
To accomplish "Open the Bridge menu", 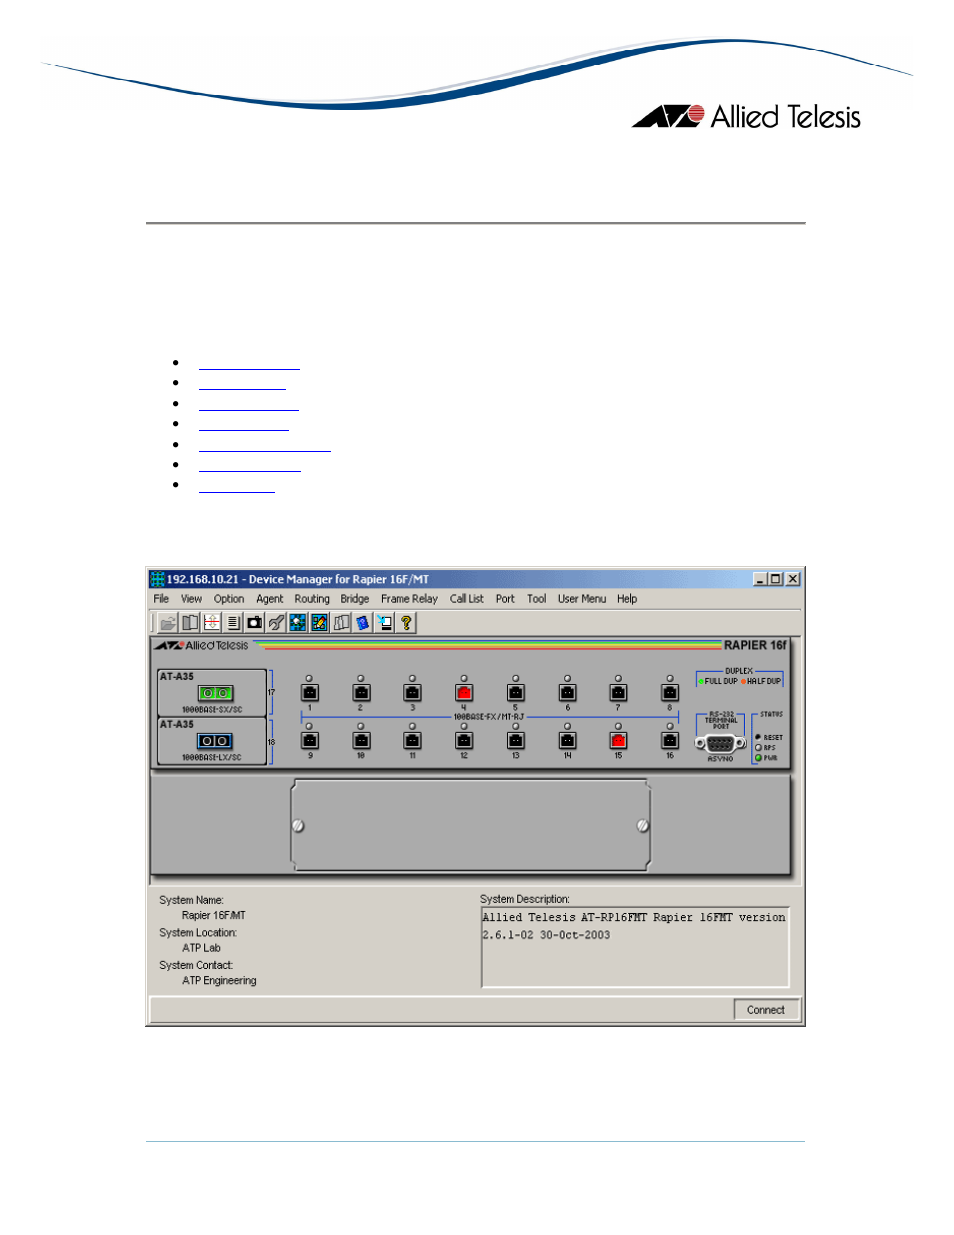I will pyautogui.click(x=355, y=599).
